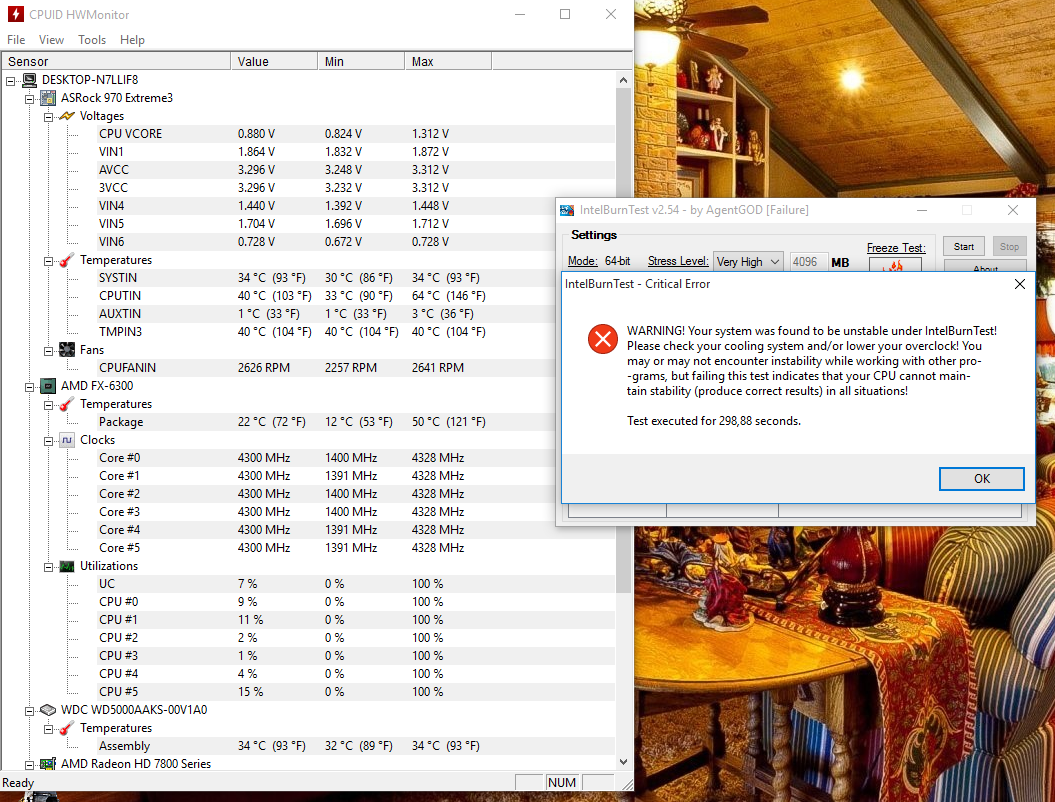Collapse the Clocks branch
This screenshot has height=802, width=1055.
click(x=48, y=441)
